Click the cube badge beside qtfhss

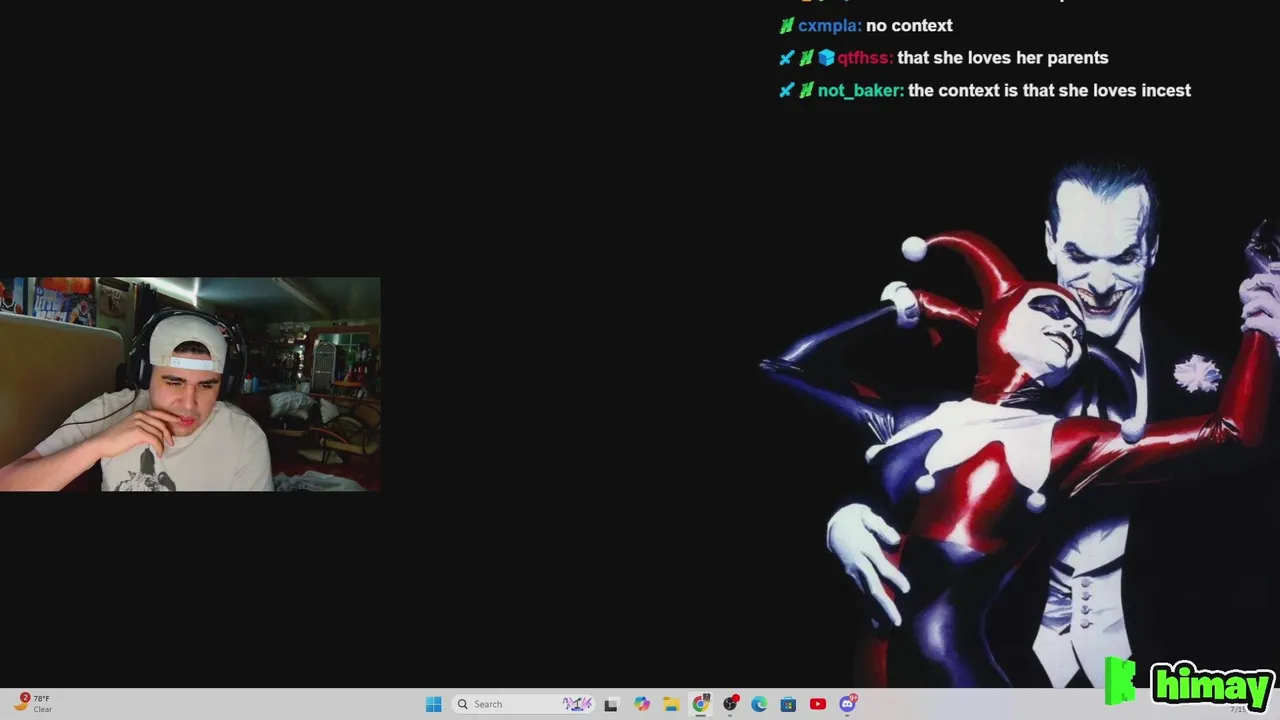[x=826, y=58]
